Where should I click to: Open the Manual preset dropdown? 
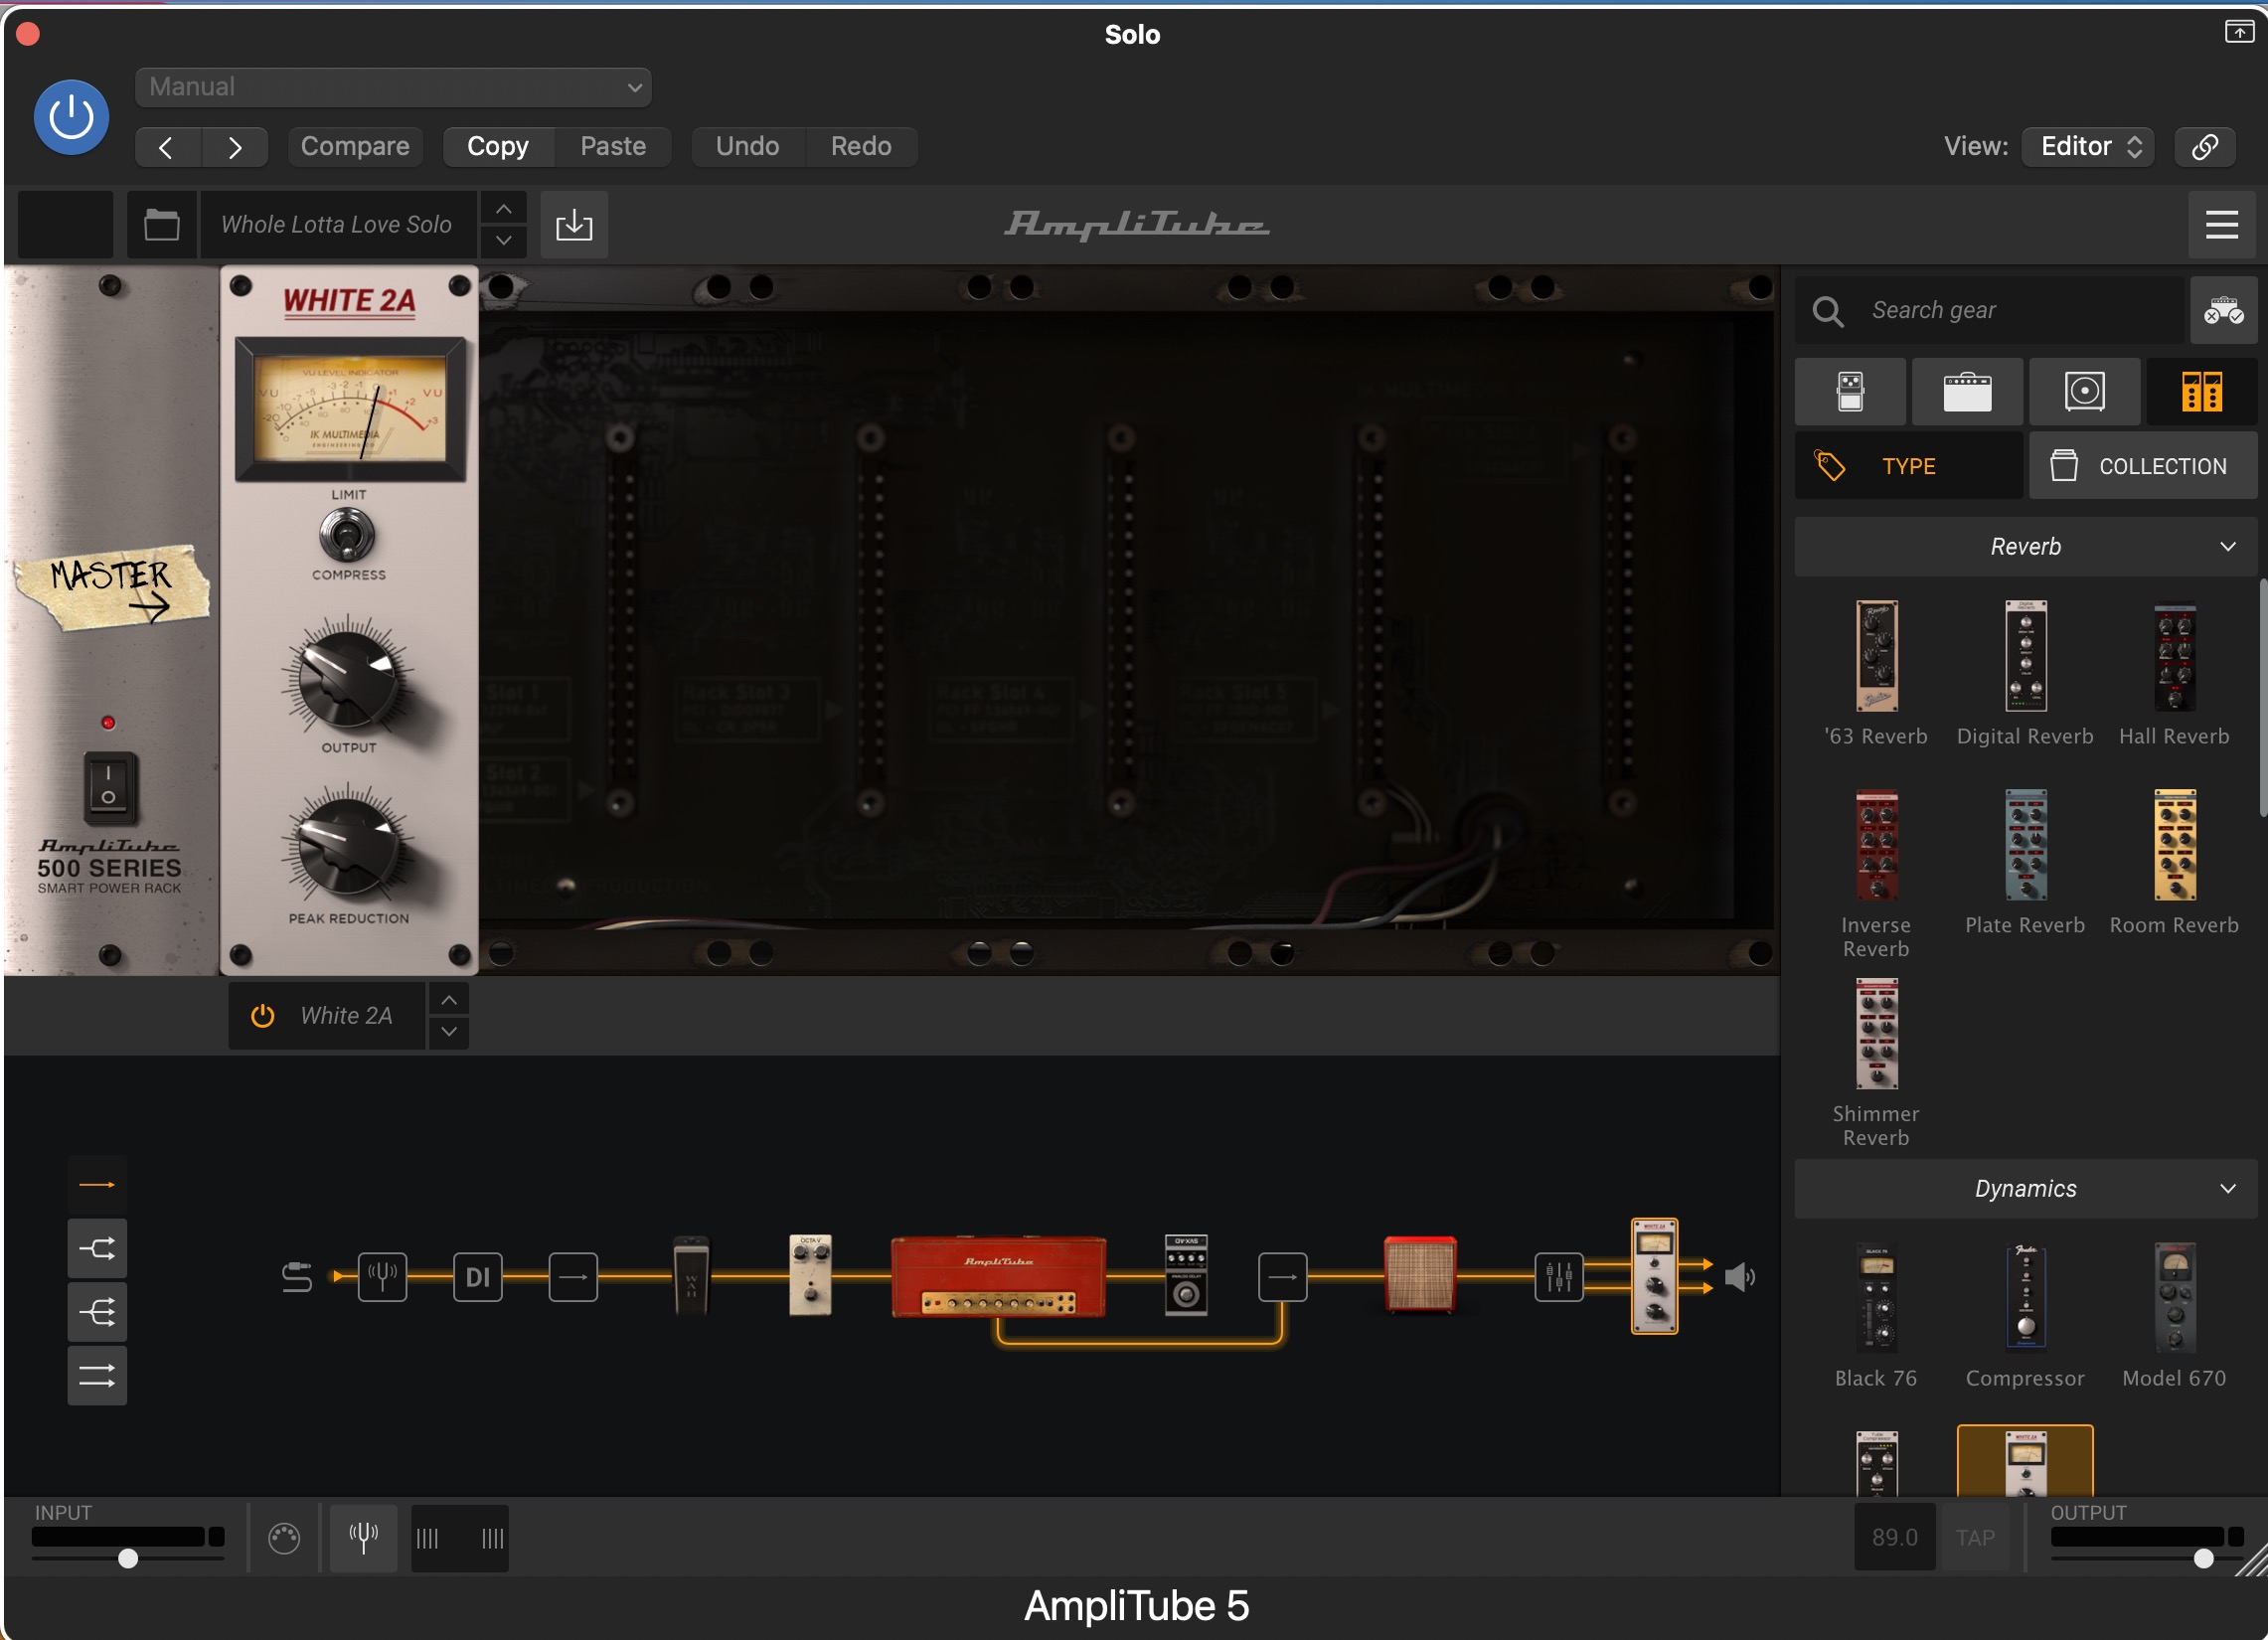click(x=393, y=87)
